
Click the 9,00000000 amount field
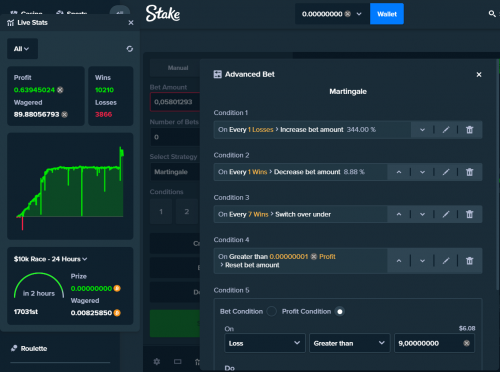pos(434,343)
